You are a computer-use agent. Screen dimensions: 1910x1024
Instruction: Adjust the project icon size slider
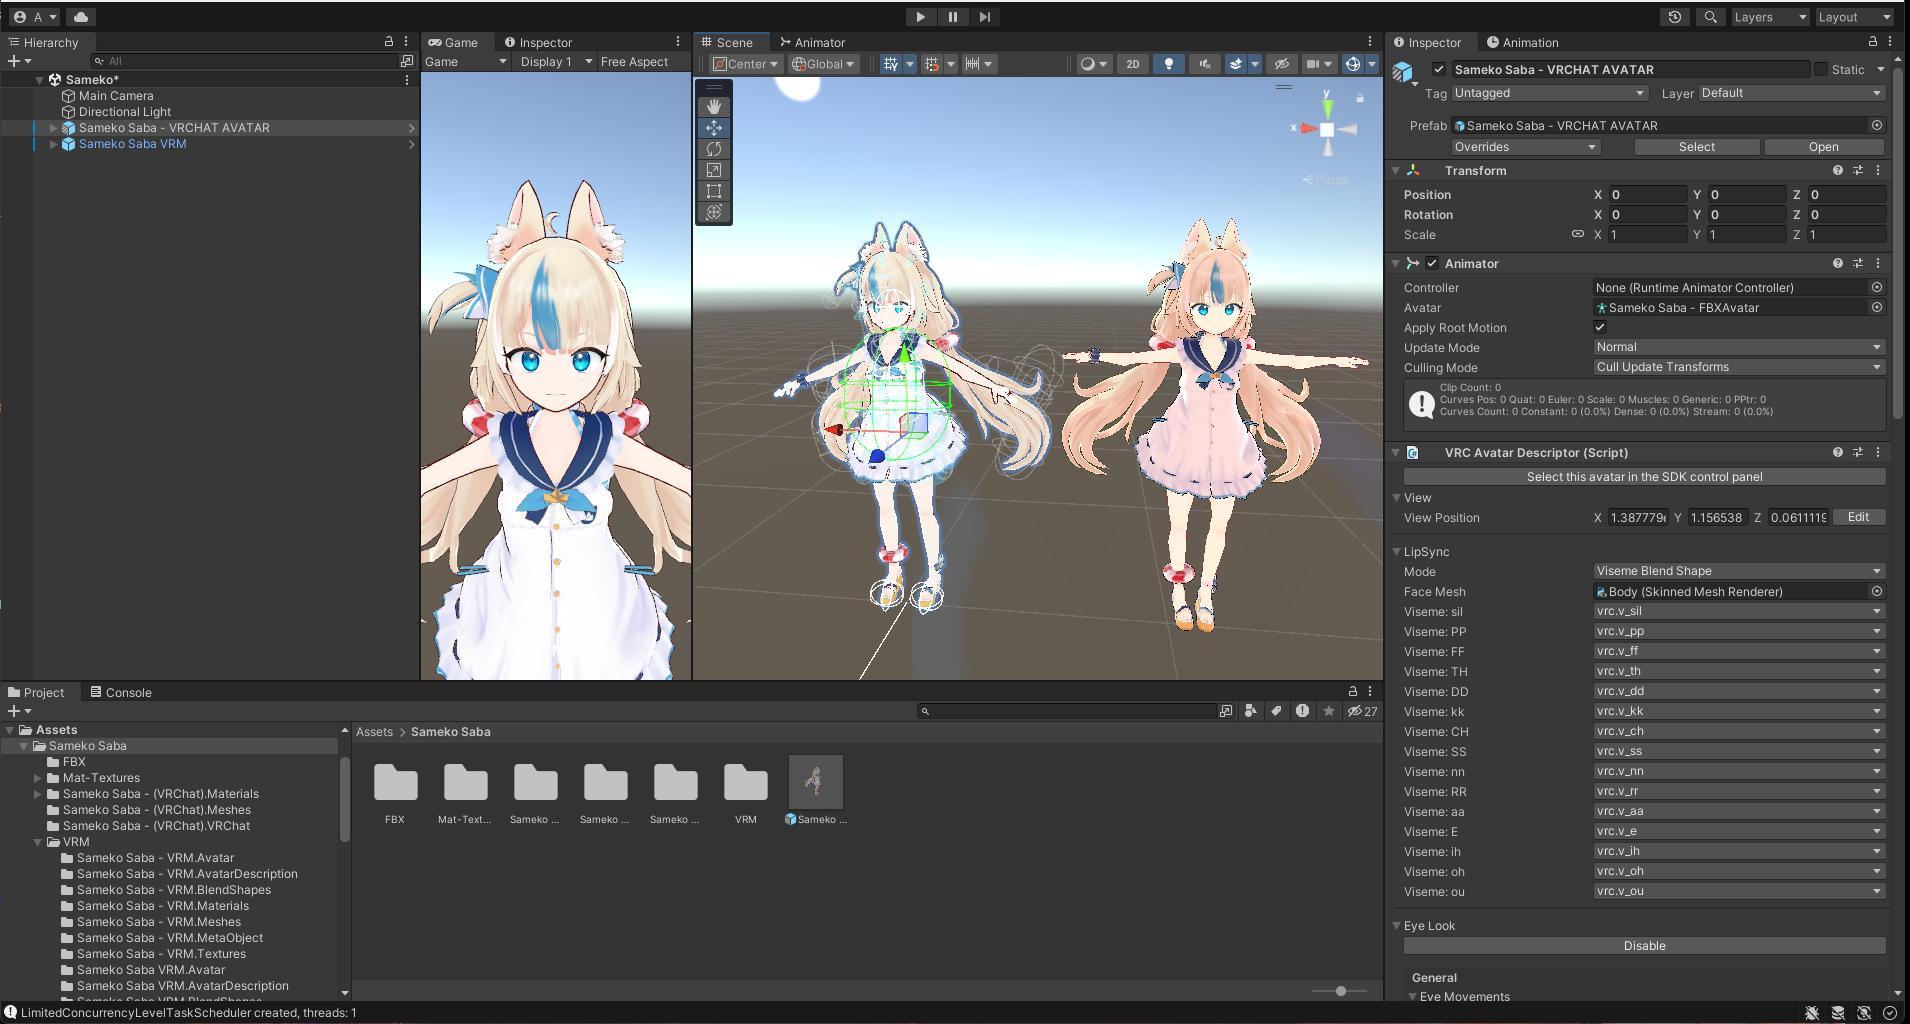click(1340, 991)
